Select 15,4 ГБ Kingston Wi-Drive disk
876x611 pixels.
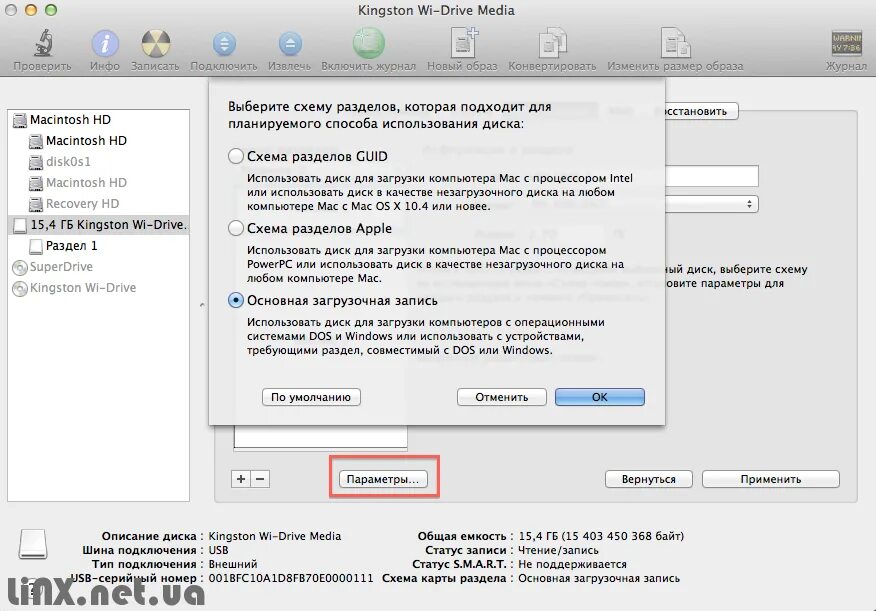pyautogui.click(x=98, y=225)
